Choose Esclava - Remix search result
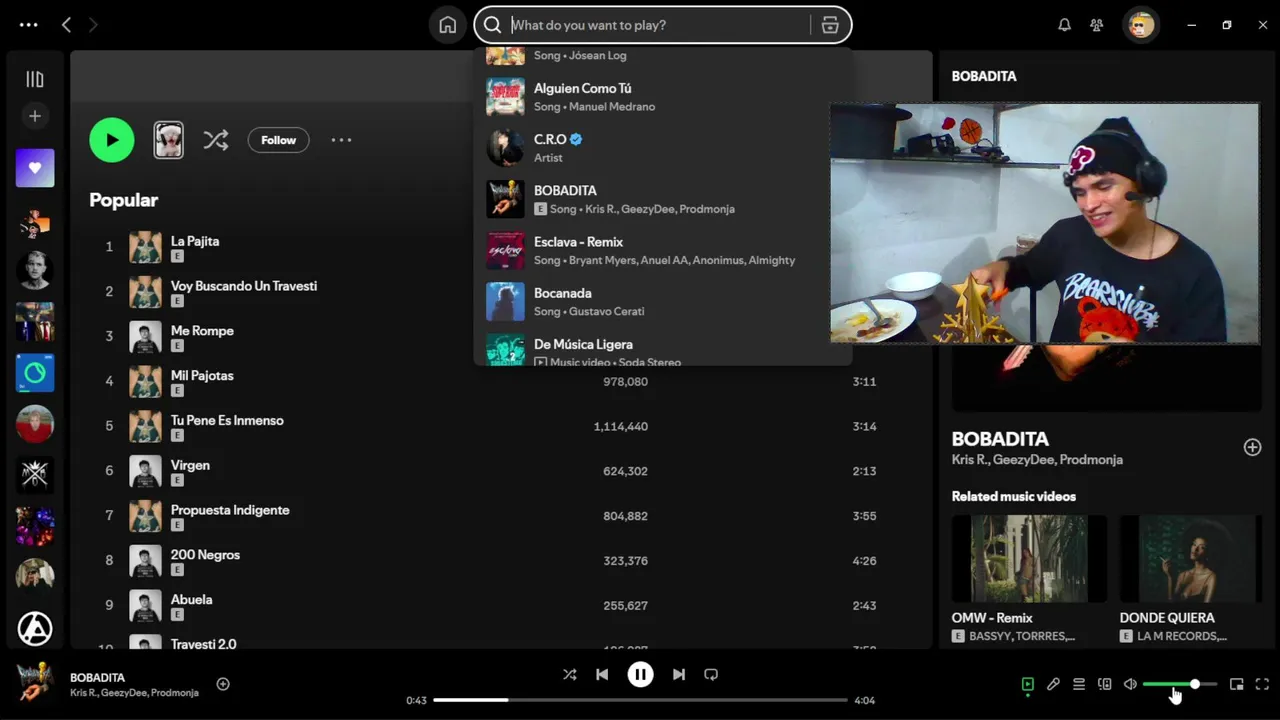 [x=663, y=250]
